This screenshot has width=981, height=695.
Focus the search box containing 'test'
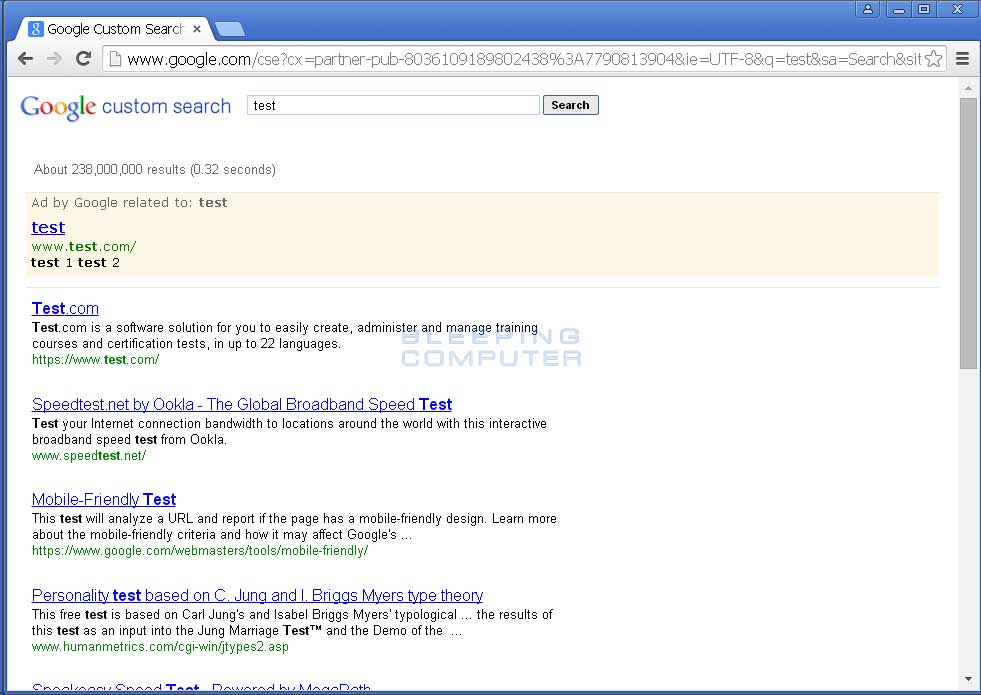392,105
